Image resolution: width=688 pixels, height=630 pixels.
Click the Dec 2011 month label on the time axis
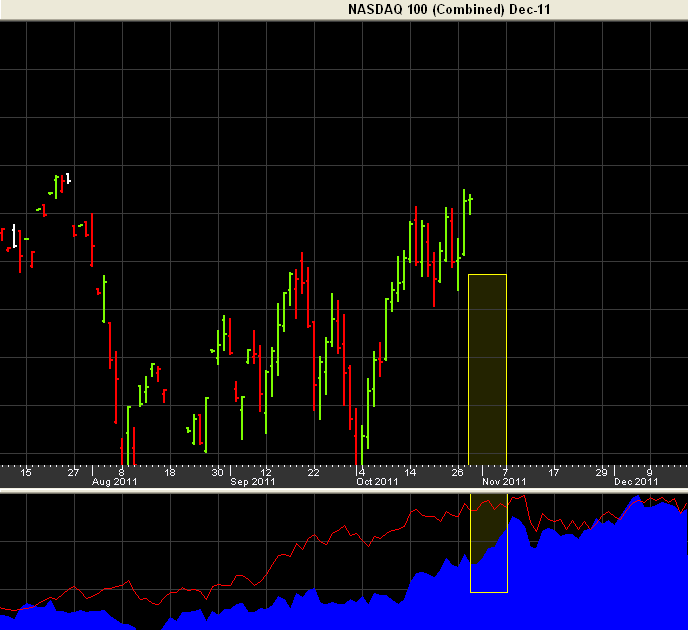(636, 482)
